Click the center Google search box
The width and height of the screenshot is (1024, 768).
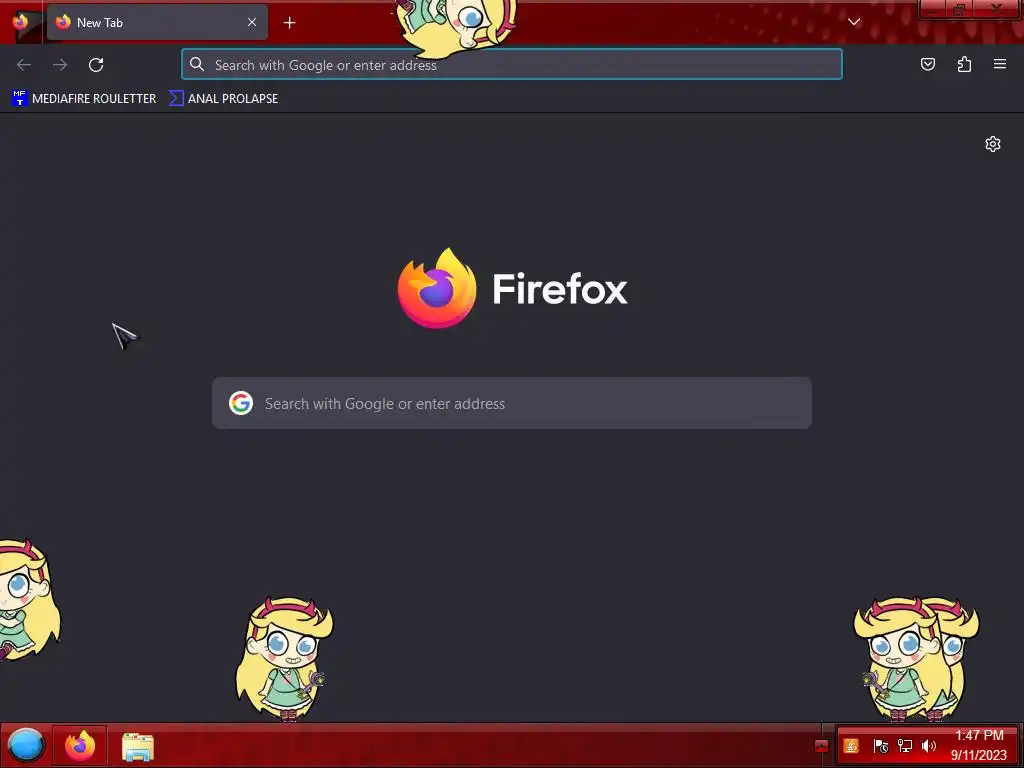tap(512, 403)
